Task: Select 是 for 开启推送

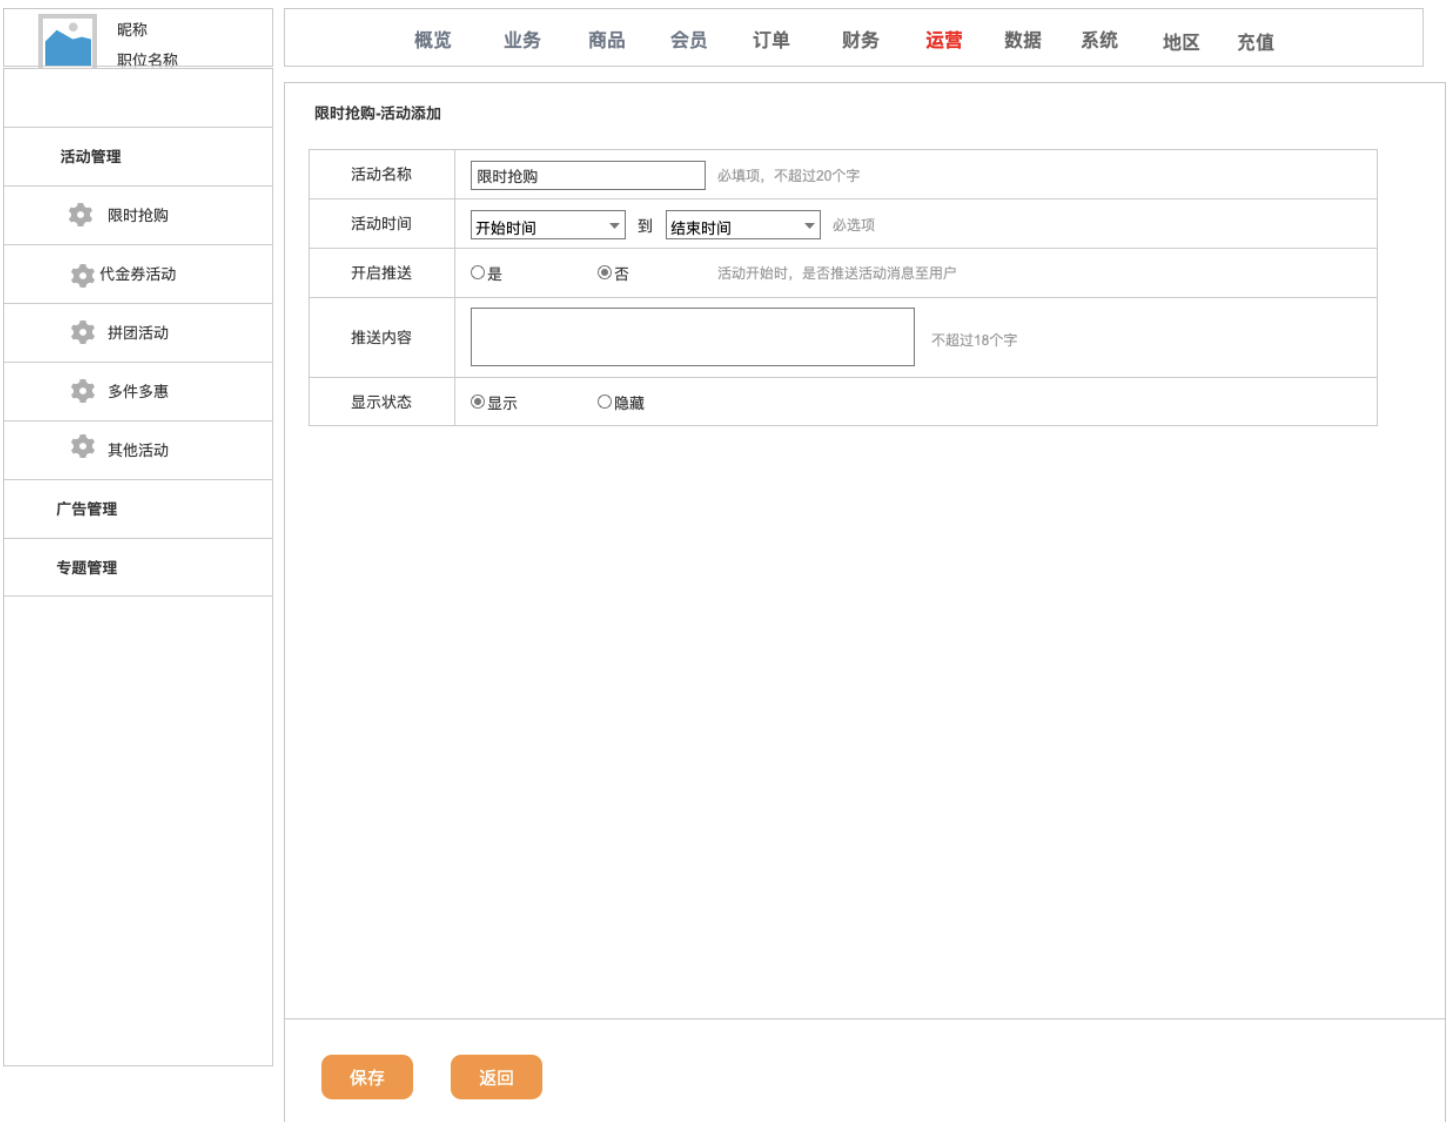Action: click(x=478, y=272)
